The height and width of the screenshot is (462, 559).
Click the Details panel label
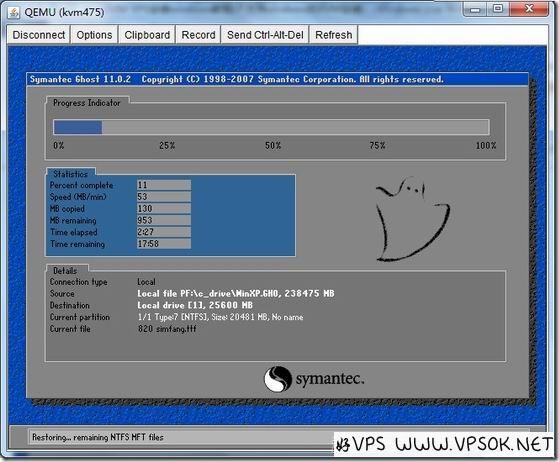[65, 271]
